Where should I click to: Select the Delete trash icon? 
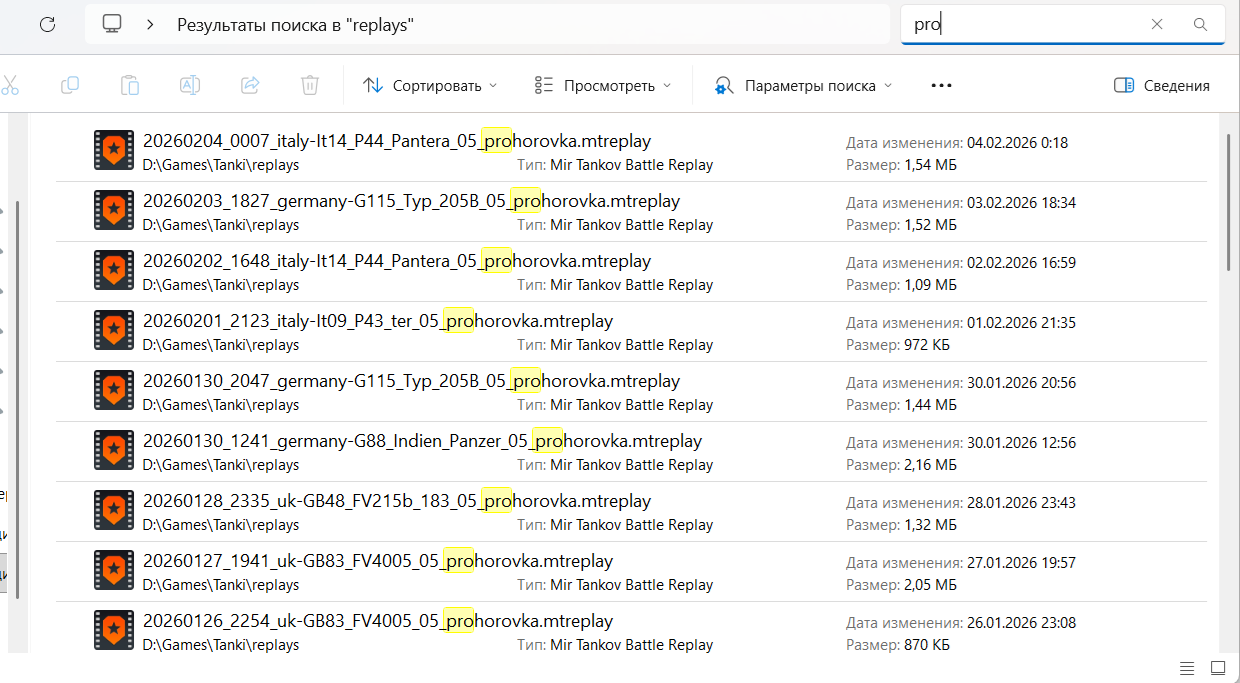310,85
